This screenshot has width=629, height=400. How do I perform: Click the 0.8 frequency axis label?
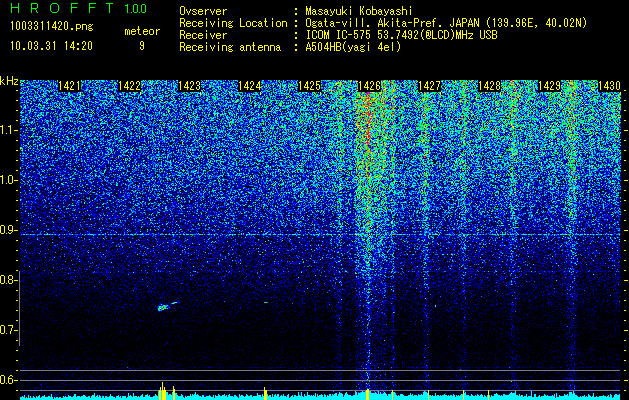[x=8, y=280]
